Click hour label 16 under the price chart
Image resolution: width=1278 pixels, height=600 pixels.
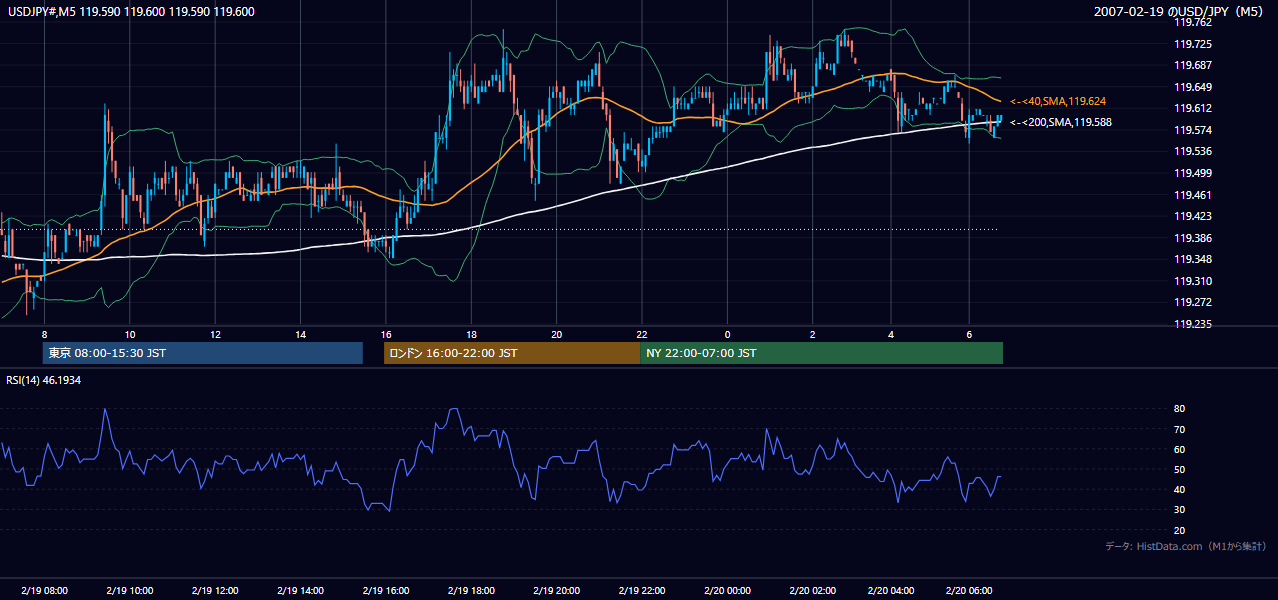pyautogui.click(x=386, y=334)
